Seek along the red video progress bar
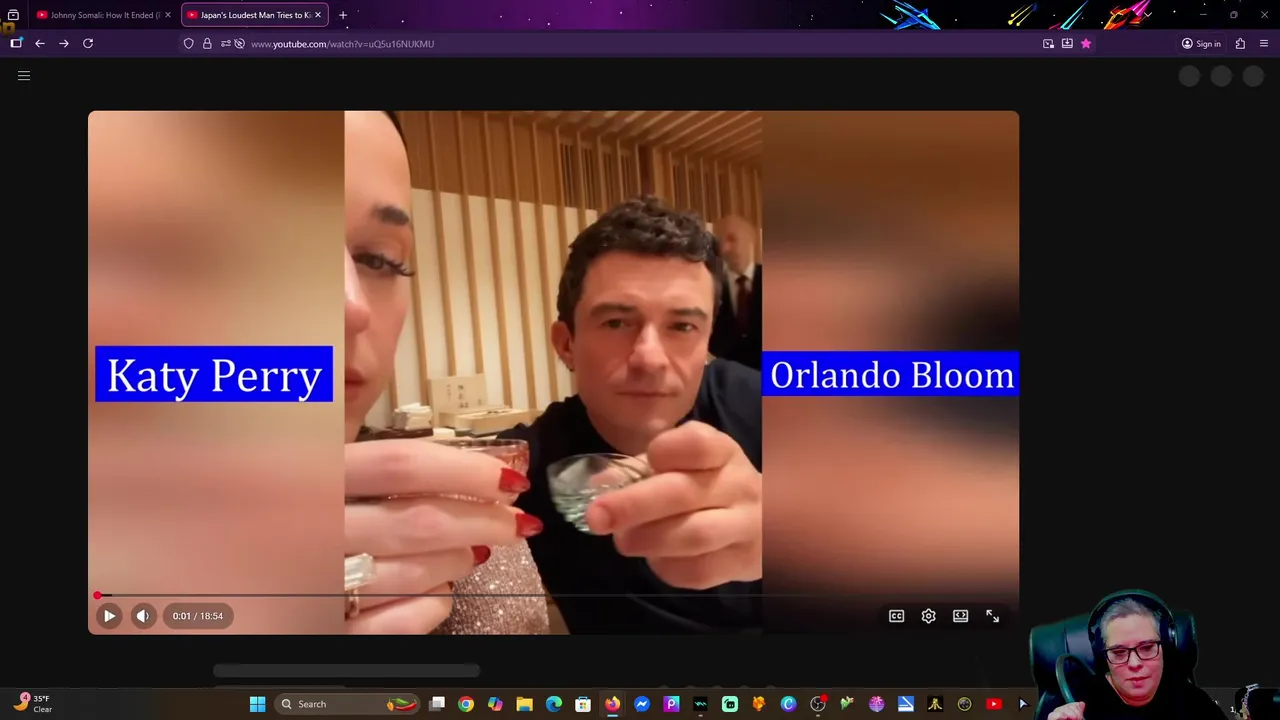The height and width of the screenshot is (720, 1280). coord(554,596)
